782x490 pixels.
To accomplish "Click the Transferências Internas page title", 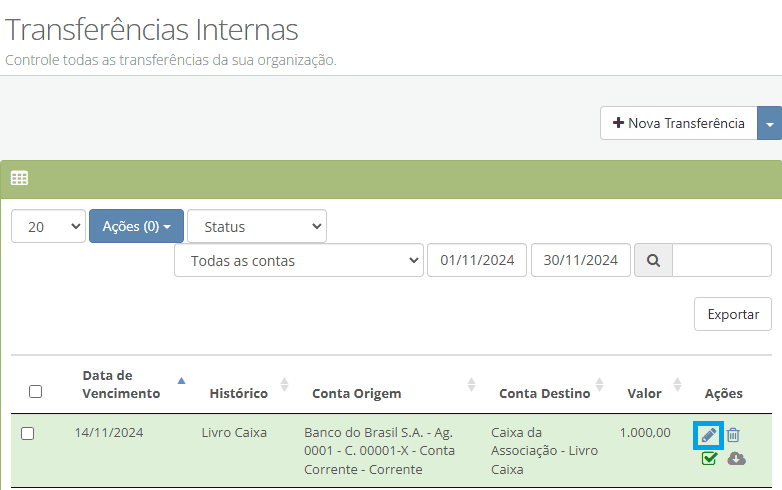I will tap(152, 29).
